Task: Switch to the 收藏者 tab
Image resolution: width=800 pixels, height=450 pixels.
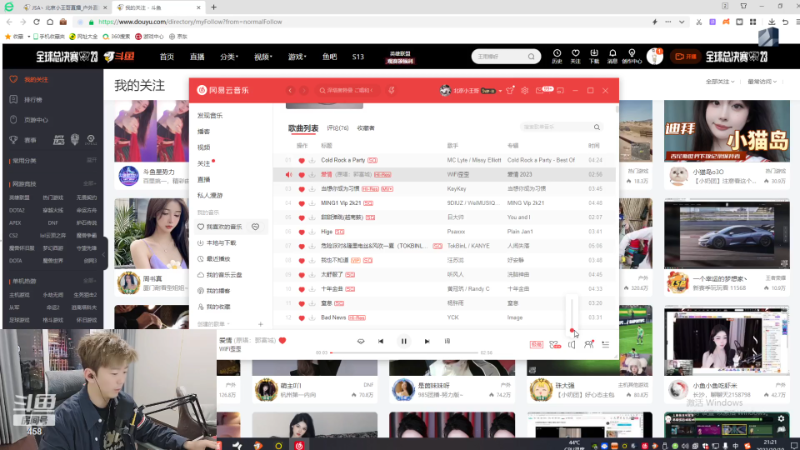Action: click(366, 128)
